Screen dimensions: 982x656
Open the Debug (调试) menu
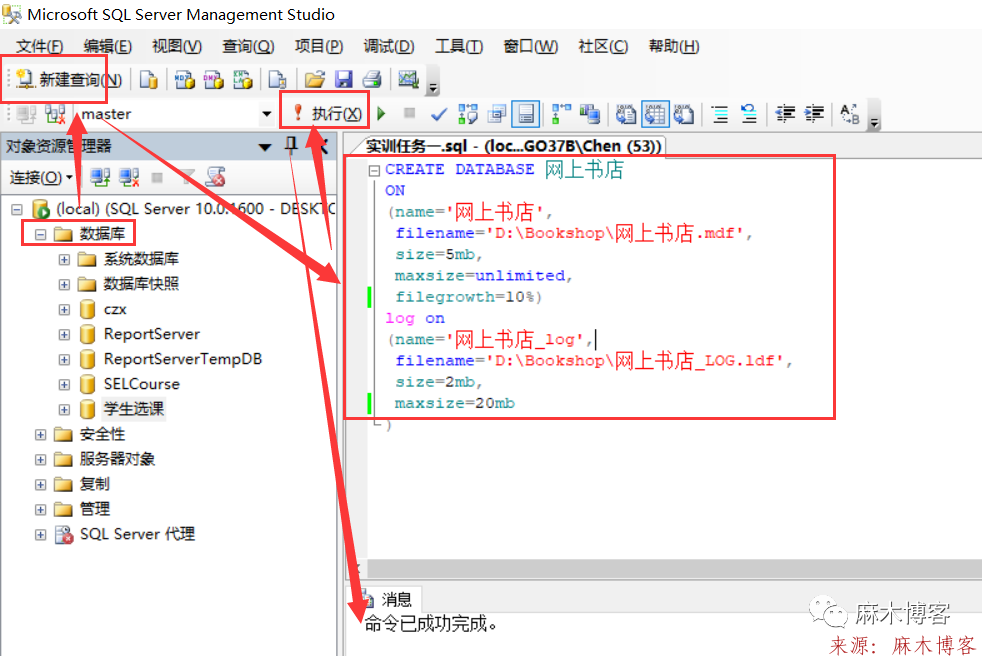(x=389, y=46)
